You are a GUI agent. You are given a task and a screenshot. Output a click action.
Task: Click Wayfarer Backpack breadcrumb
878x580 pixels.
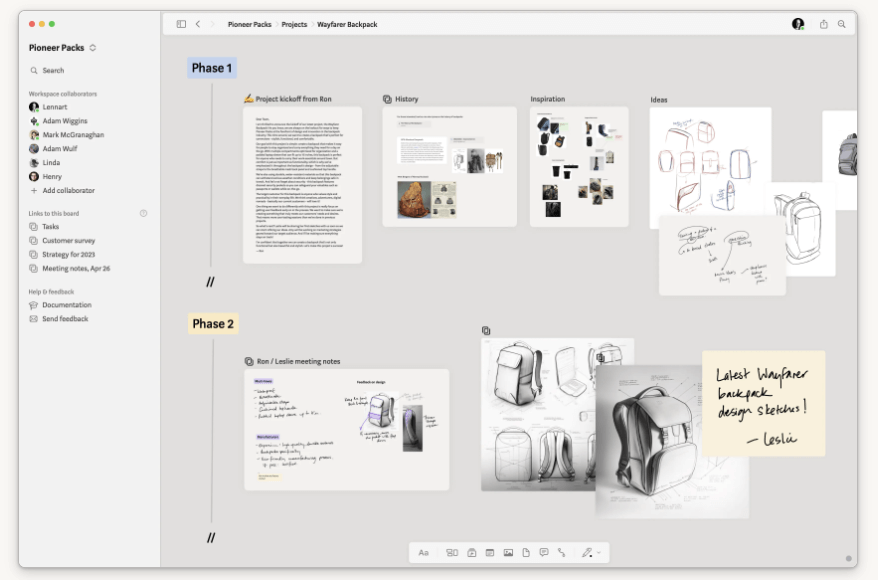[x=347, y=25]
